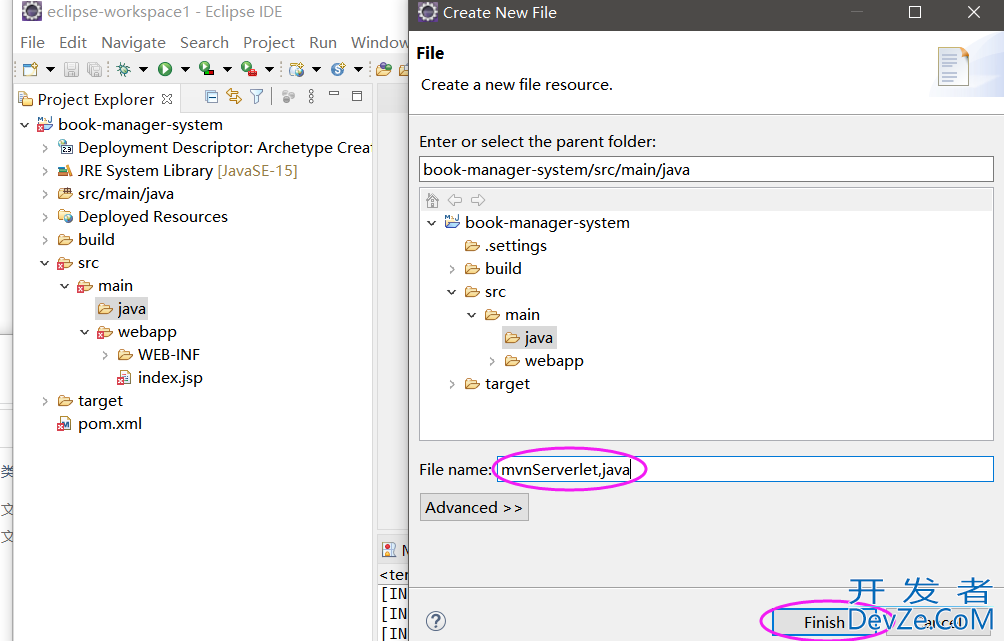The width and height of the screenshot is (1004, 641).
Task: Collapse book-manager-system in Project Explorer
Action: (24, 125)
